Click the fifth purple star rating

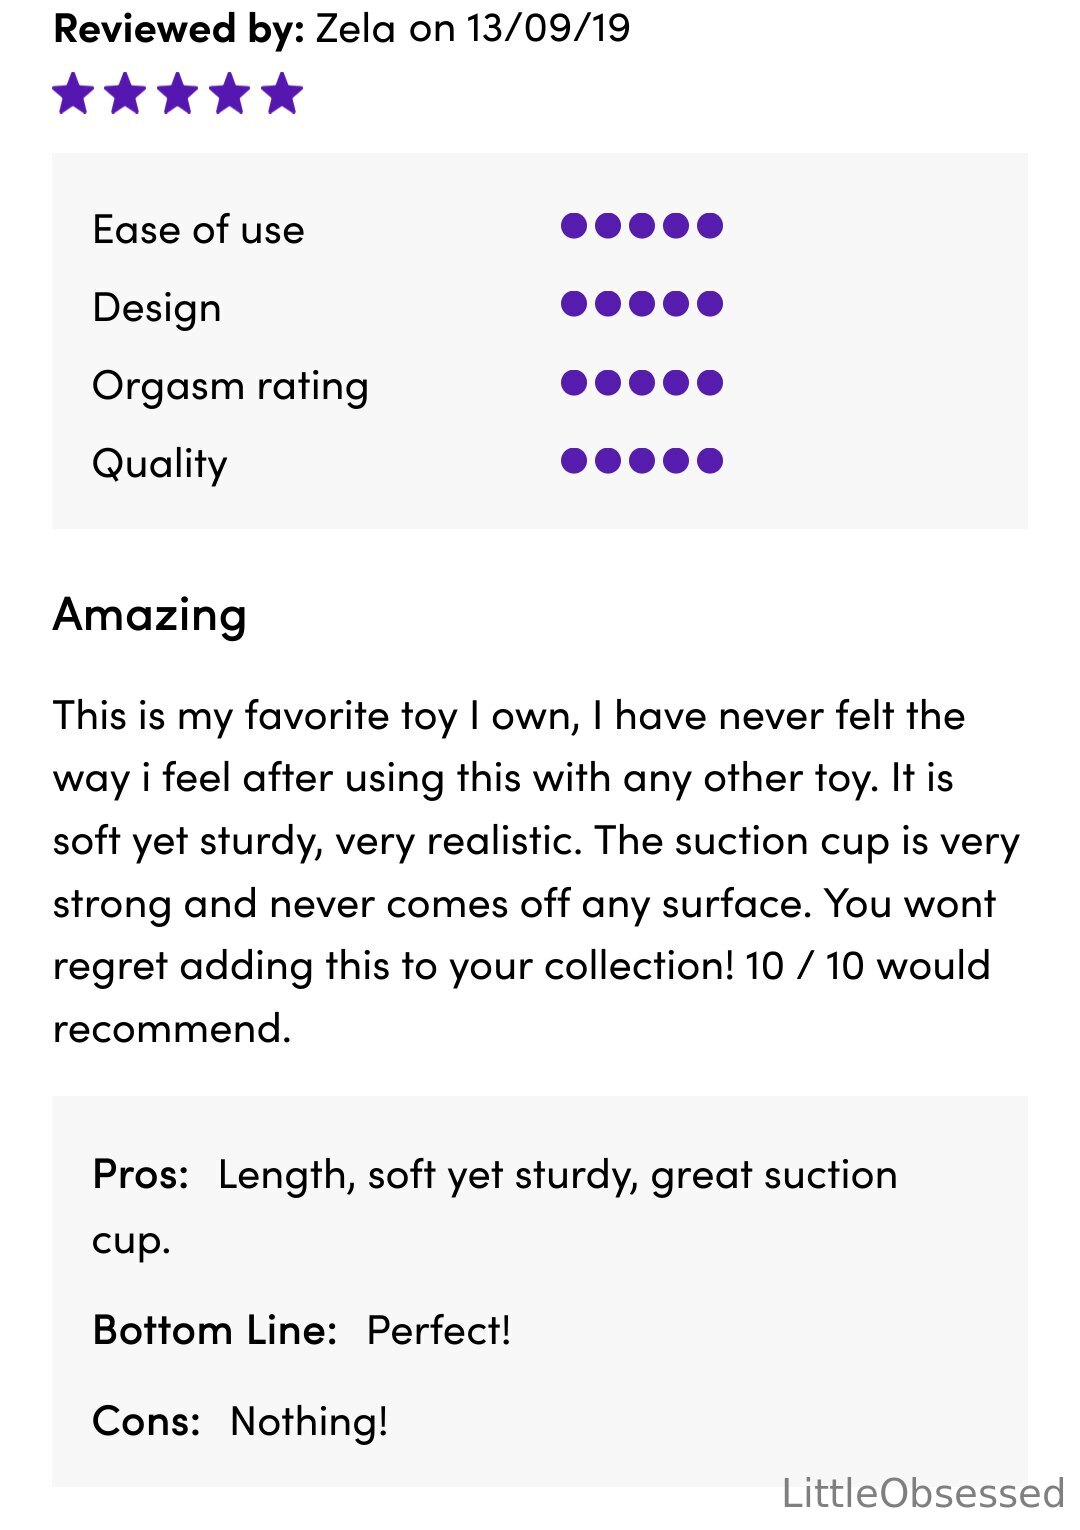click(281, 94)
